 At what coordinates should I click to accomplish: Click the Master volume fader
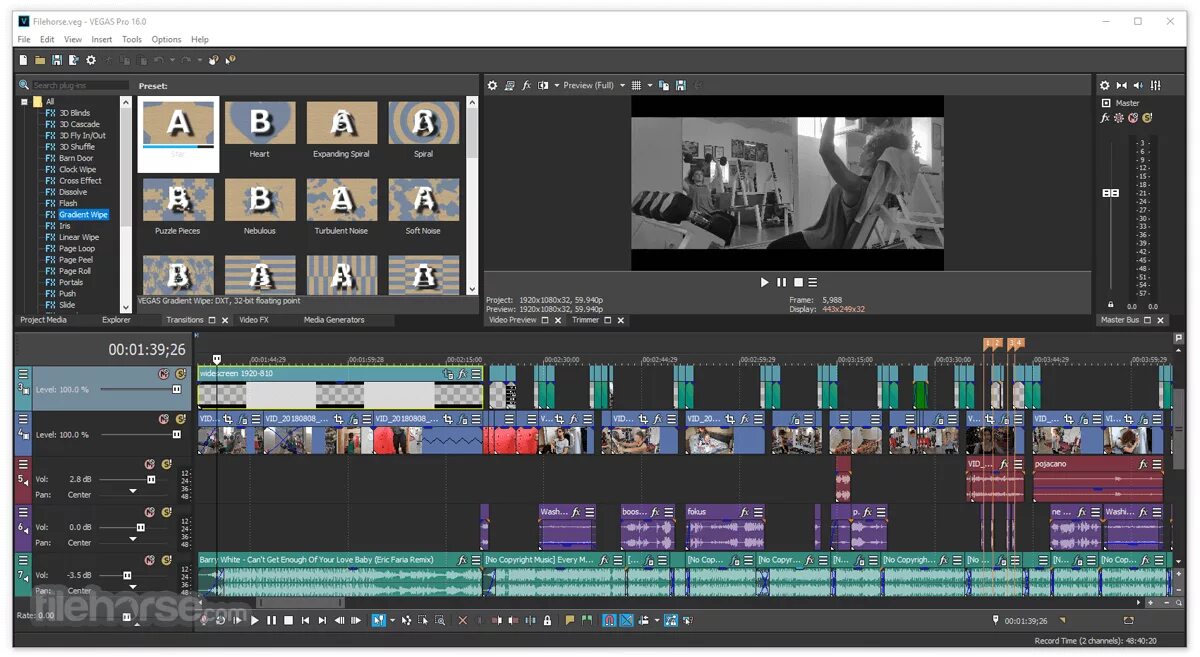click(1110, 190)
